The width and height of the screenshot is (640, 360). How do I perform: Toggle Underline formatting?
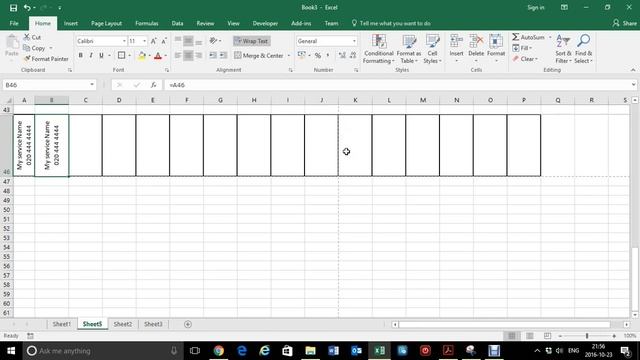click(x=101, y=56)
